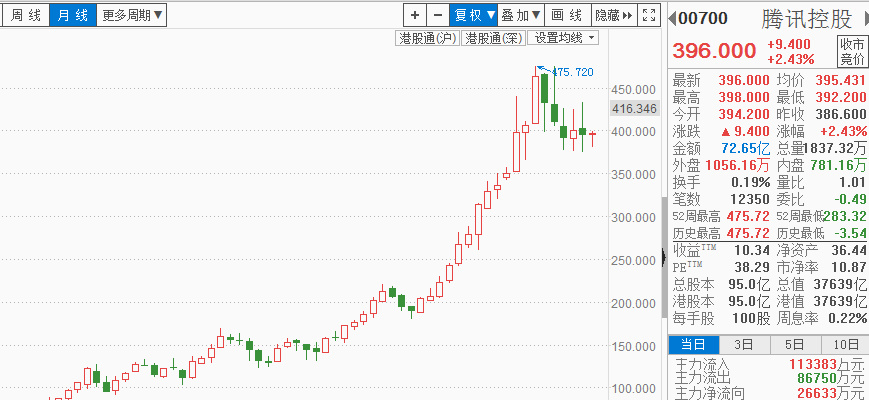Viewport: 869px width, 400px height.
Task: Click the 内盘 value 781.16万
Action: [839, 165]
